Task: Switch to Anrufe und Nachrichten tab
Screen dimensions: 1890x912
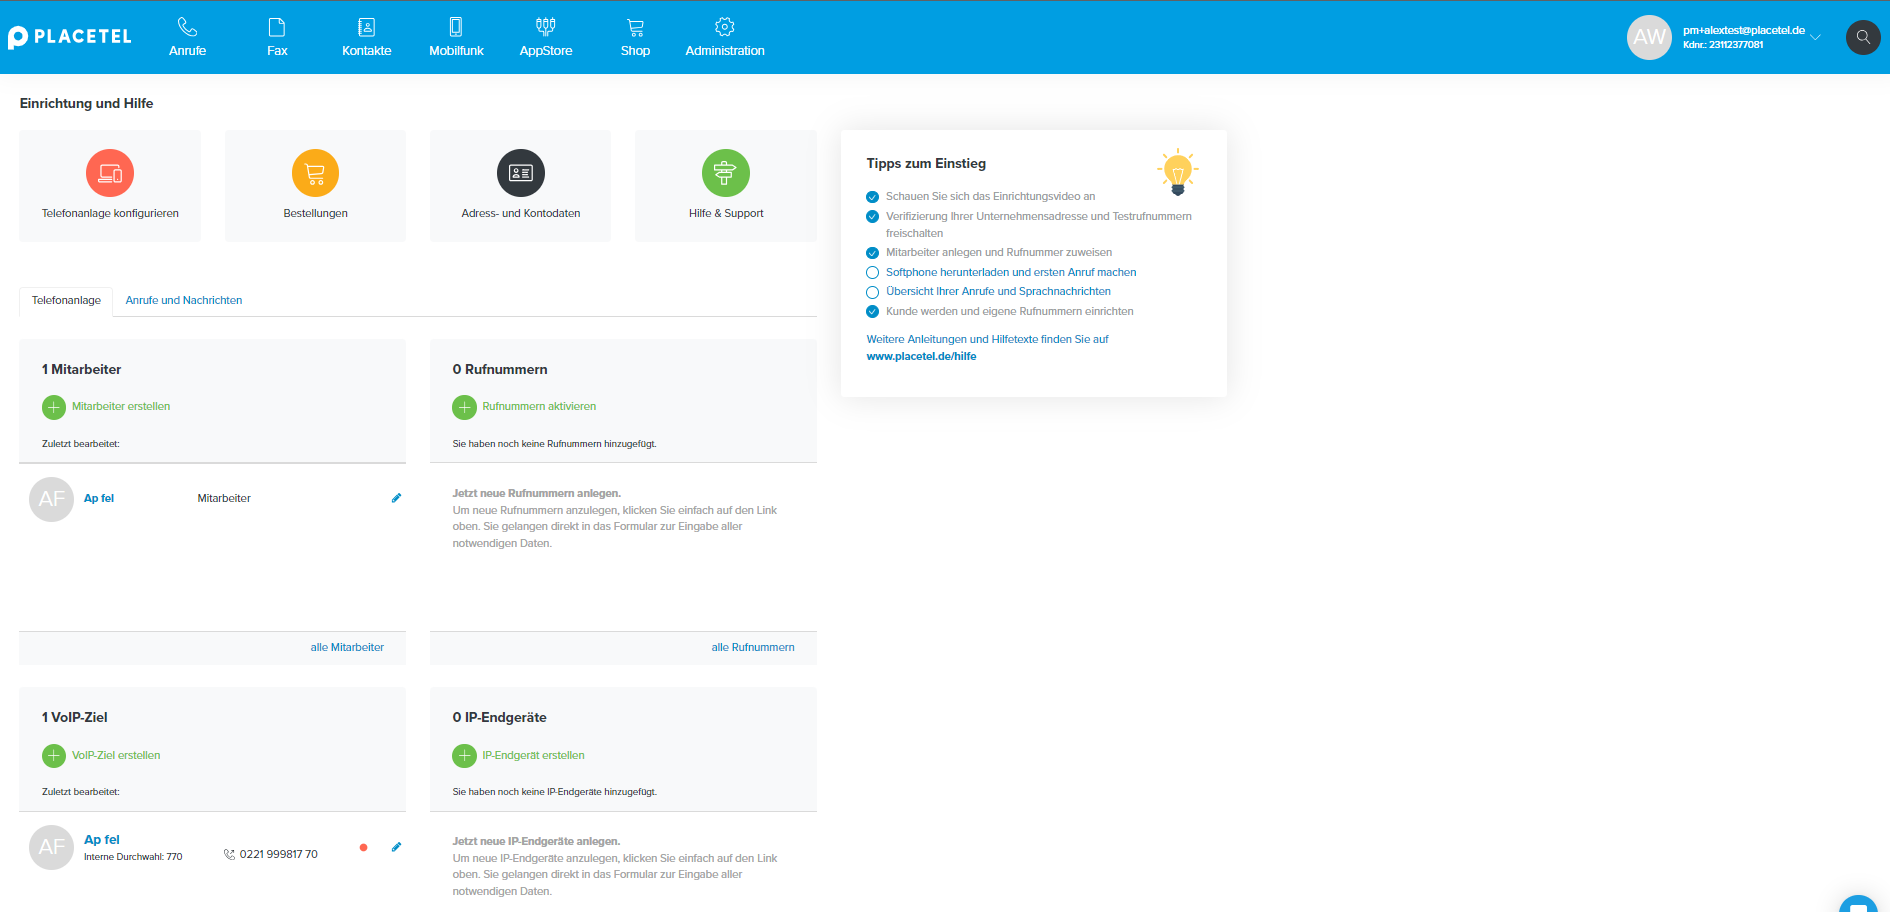Action: point(184,300)
